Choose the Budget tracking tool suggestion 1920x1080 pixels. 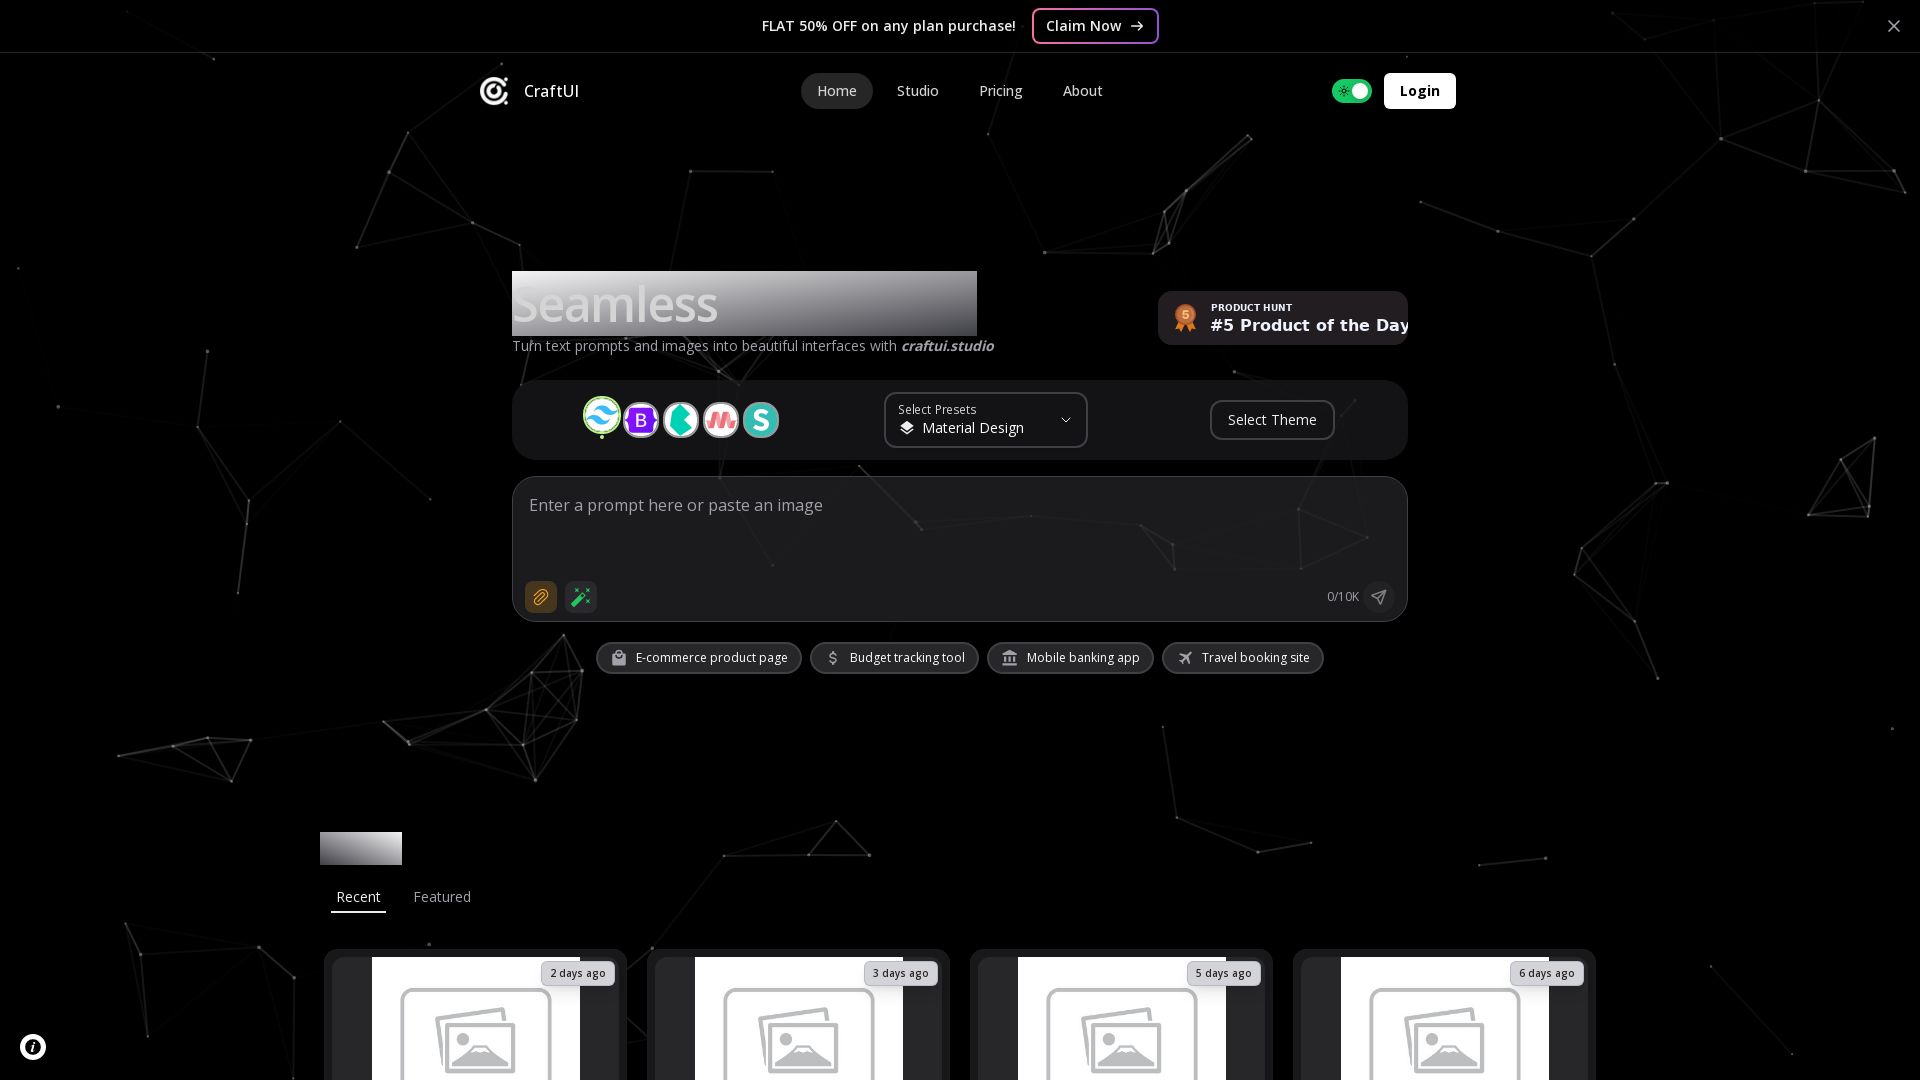[x=894, y=658]
